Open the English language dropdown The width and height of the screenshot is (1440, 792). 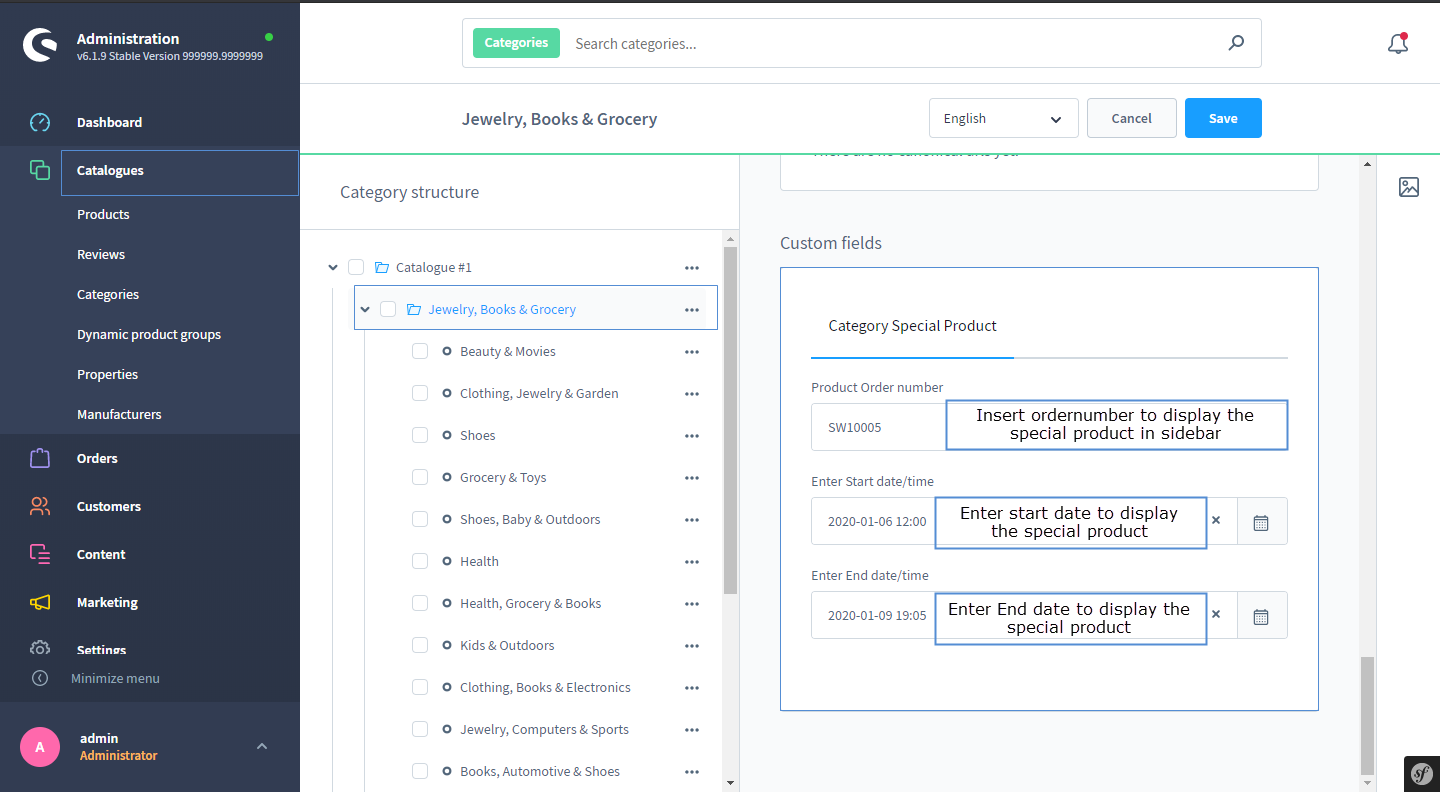coord(1004,118)
